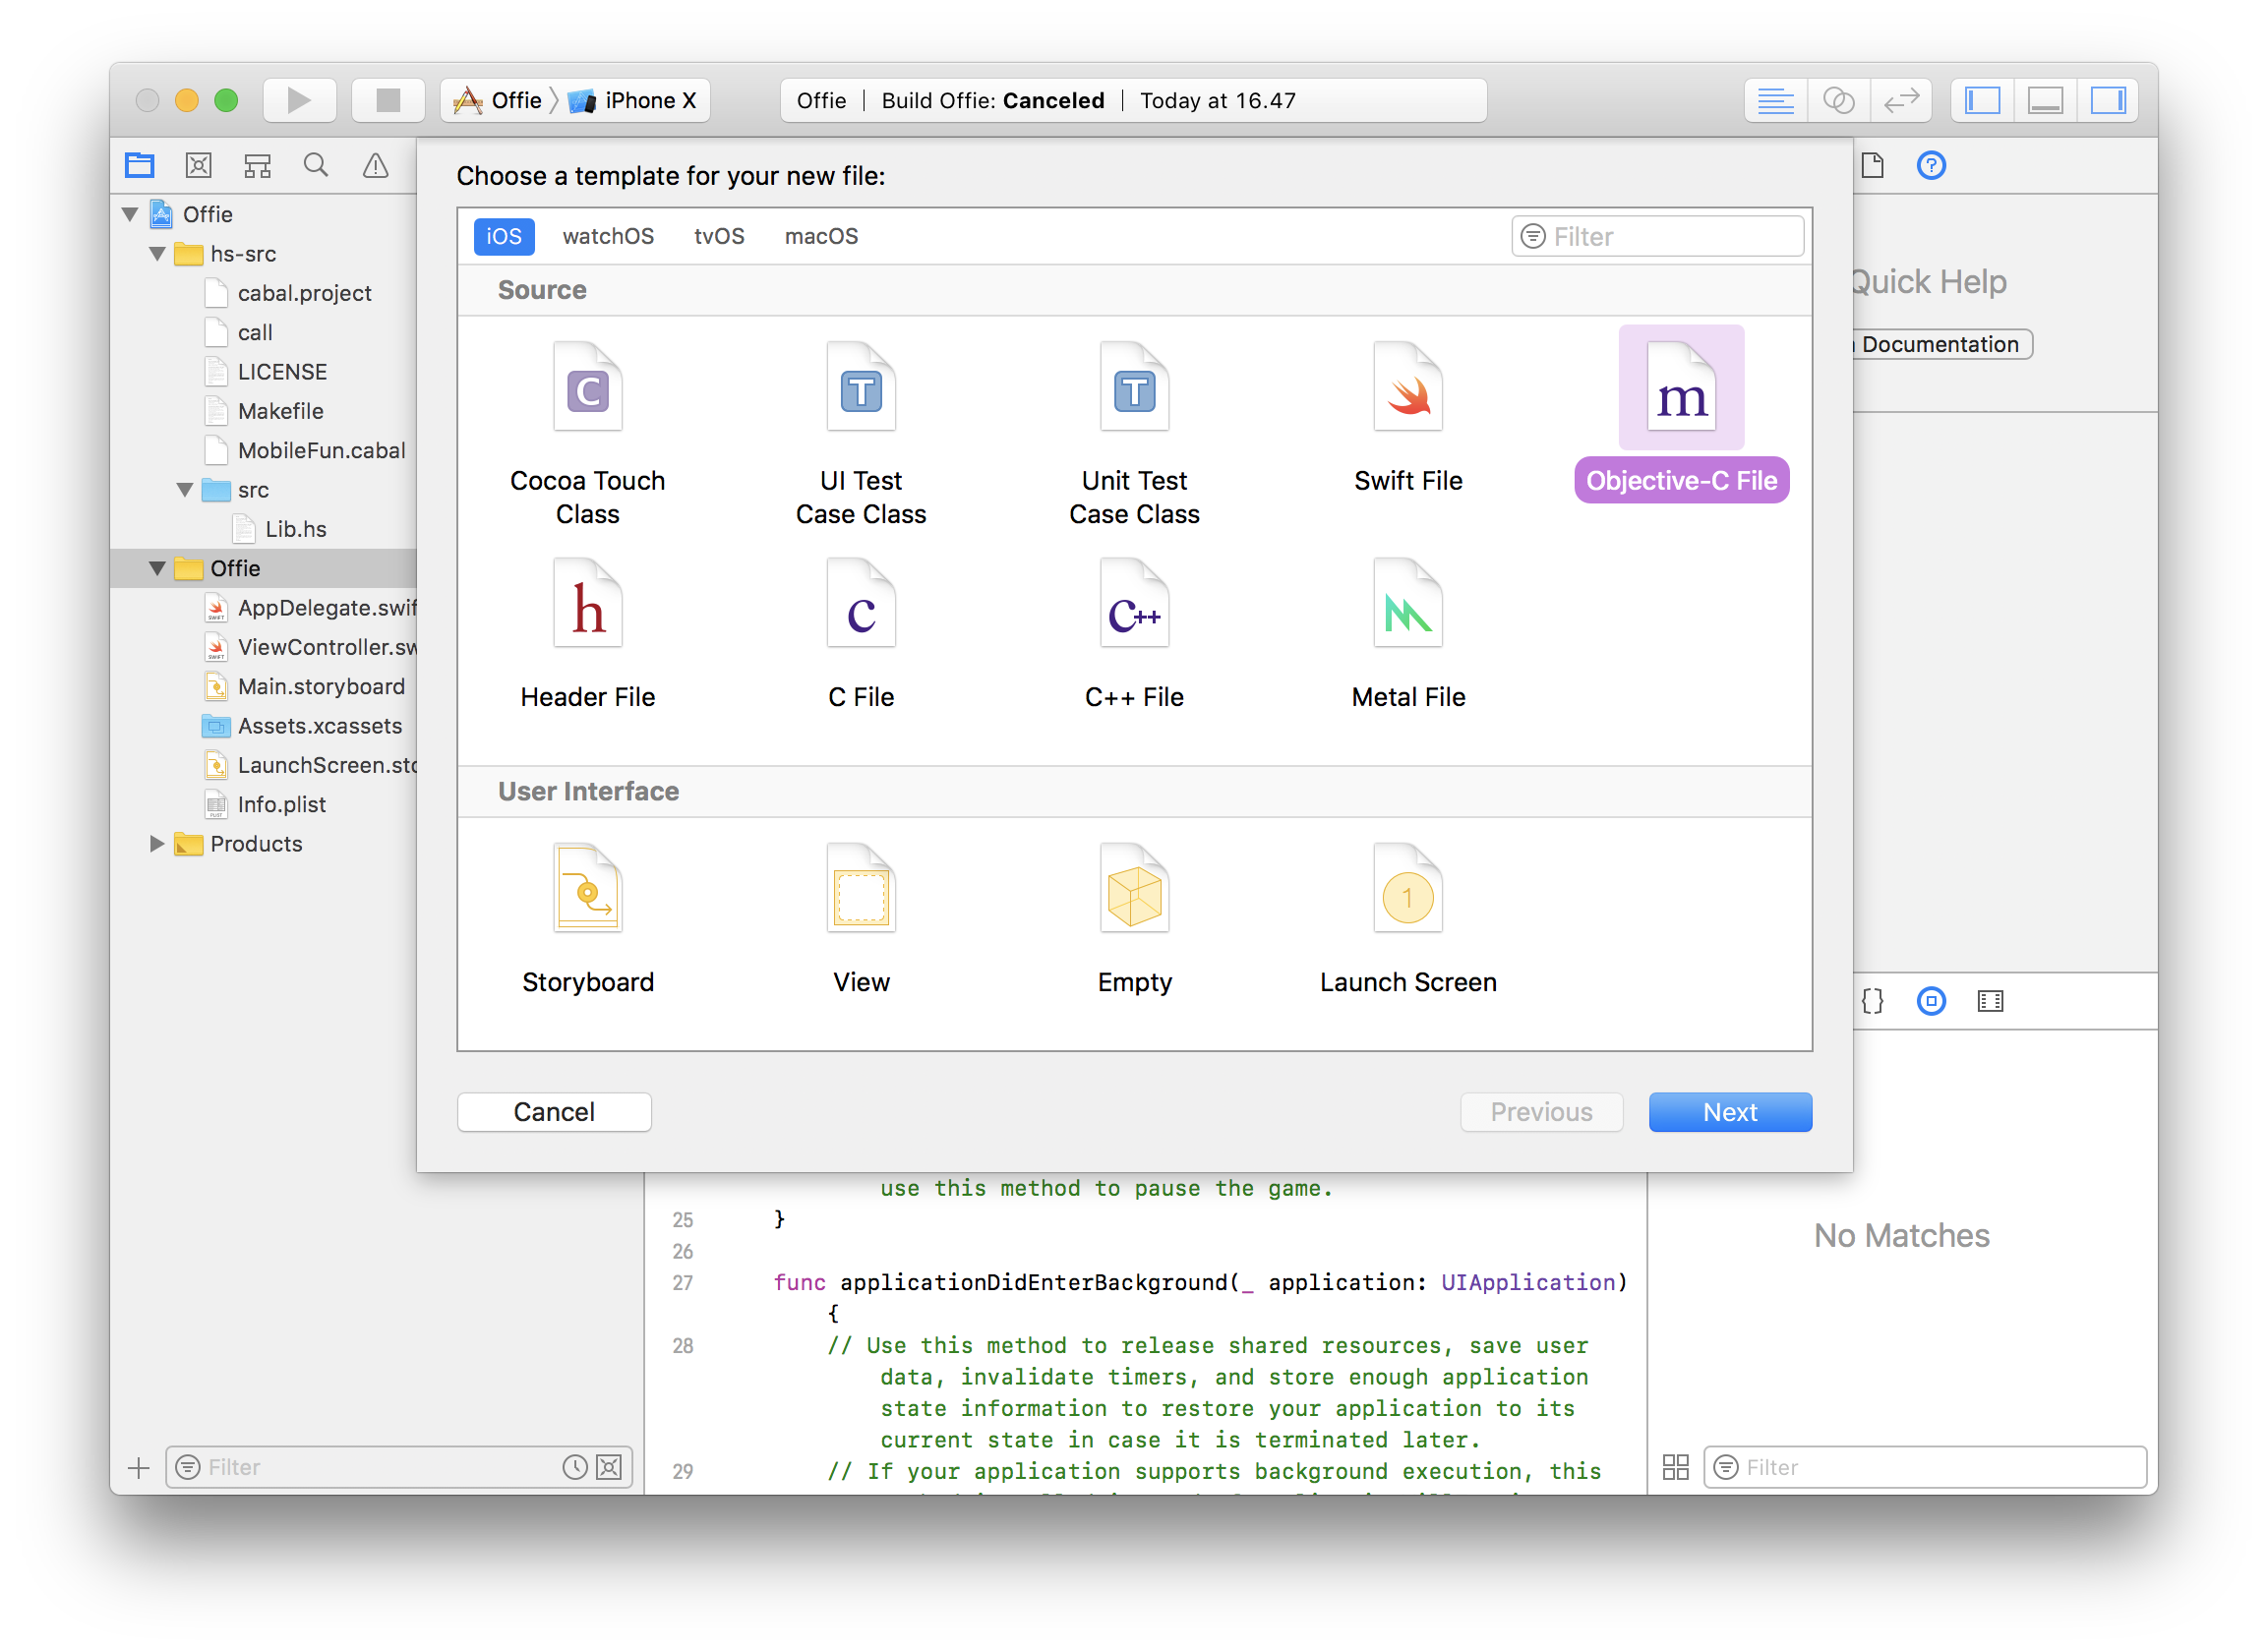Screen dimensions: 2268x1652
Task: Switch to the macOS template tab
Action: [821, 236]
